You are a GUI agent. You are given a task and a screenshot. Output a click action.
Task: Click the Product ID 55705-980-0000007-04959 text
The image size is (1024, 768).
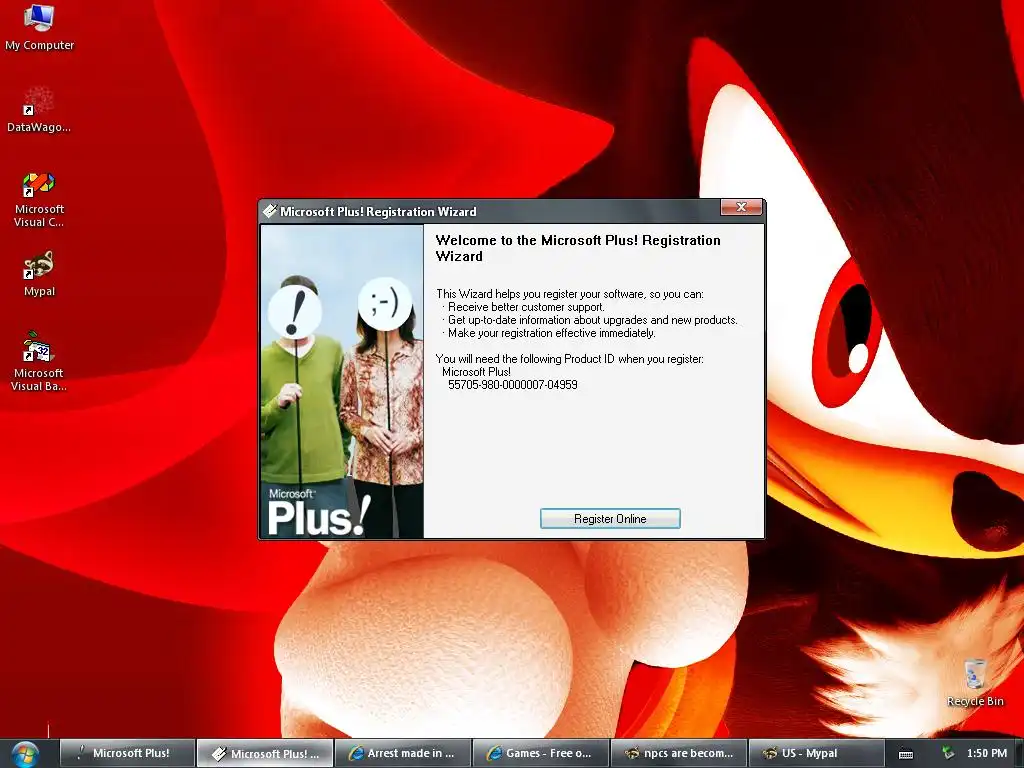coord(513,385)
